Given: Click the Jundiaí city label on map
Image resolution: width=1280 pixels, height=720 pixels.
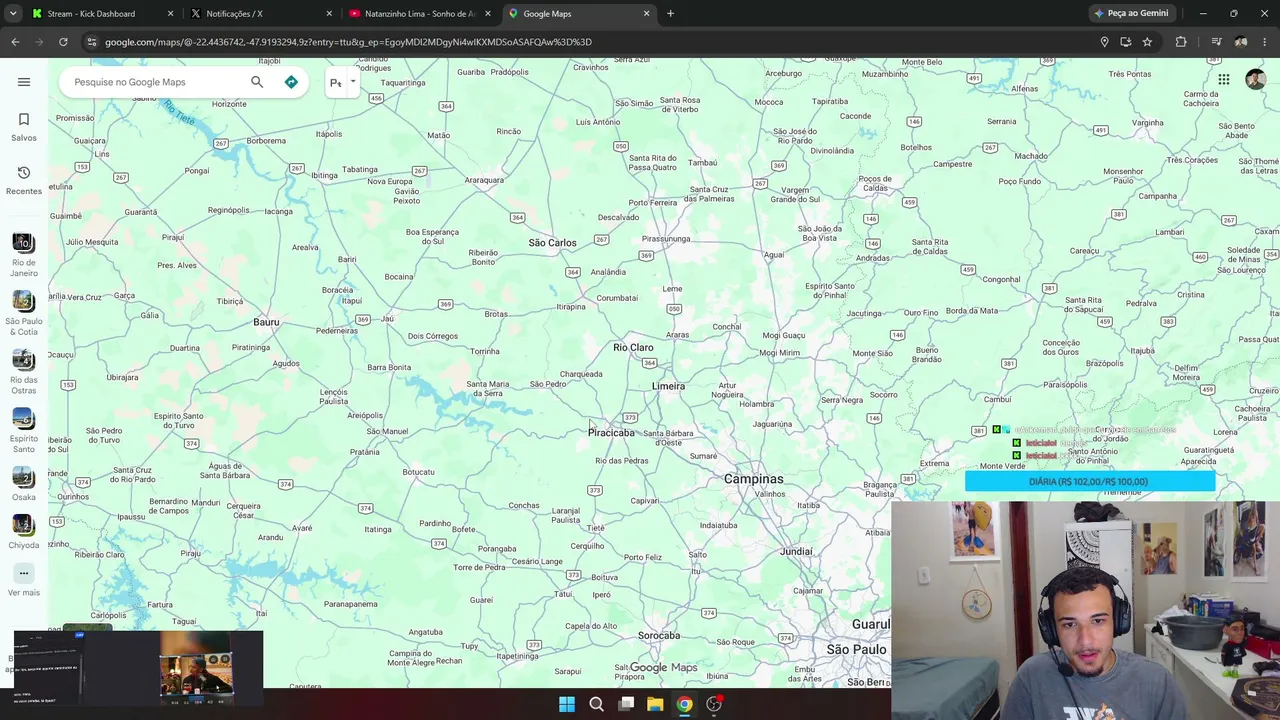Looking at the screenshot, I should [x=796, y=552].
